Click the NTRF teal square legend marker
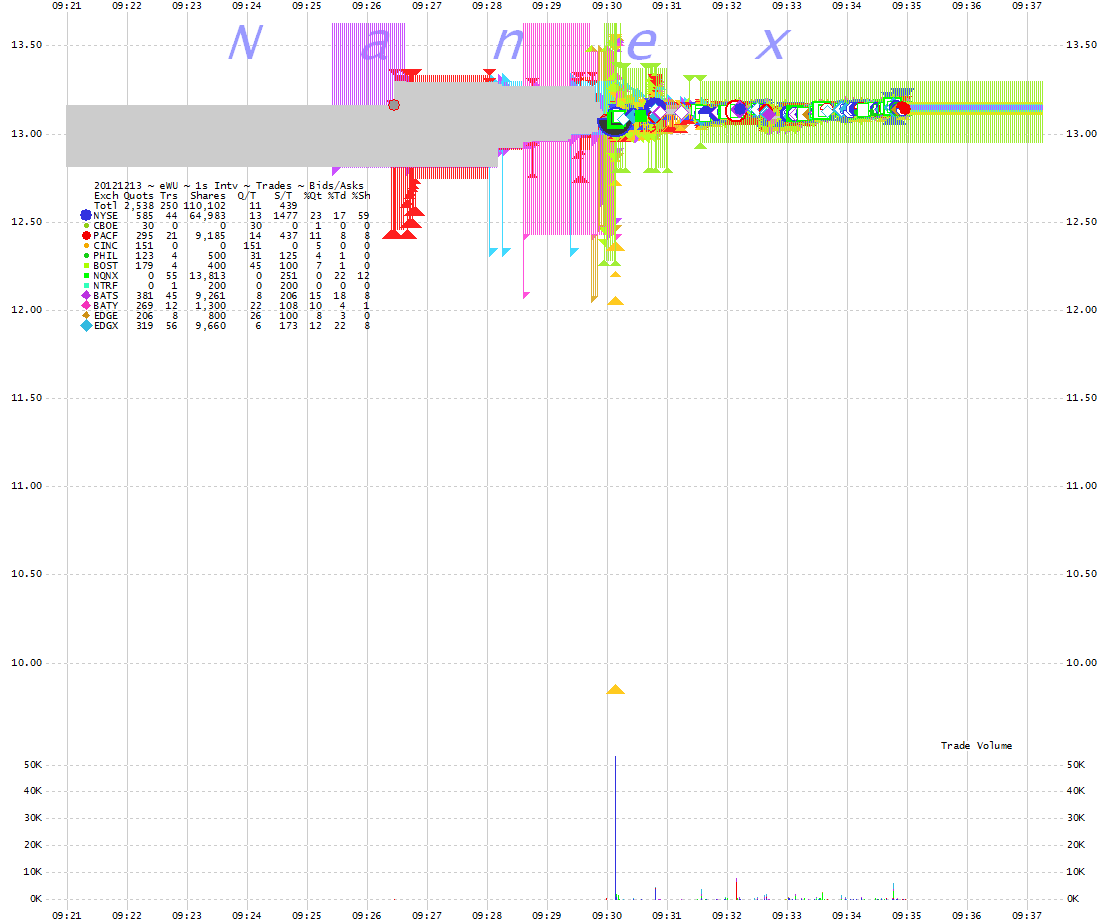 pos(86,286)
